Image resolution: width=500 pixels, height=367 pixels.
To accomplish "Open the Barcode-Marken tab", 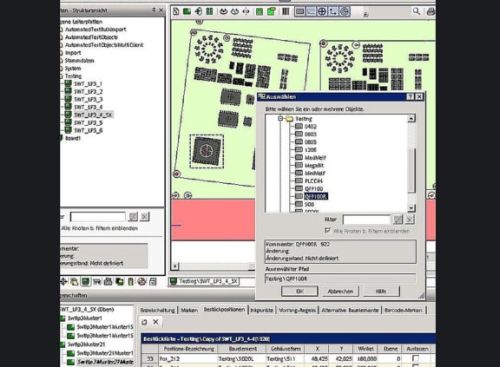I will click(x=403, y=310).
